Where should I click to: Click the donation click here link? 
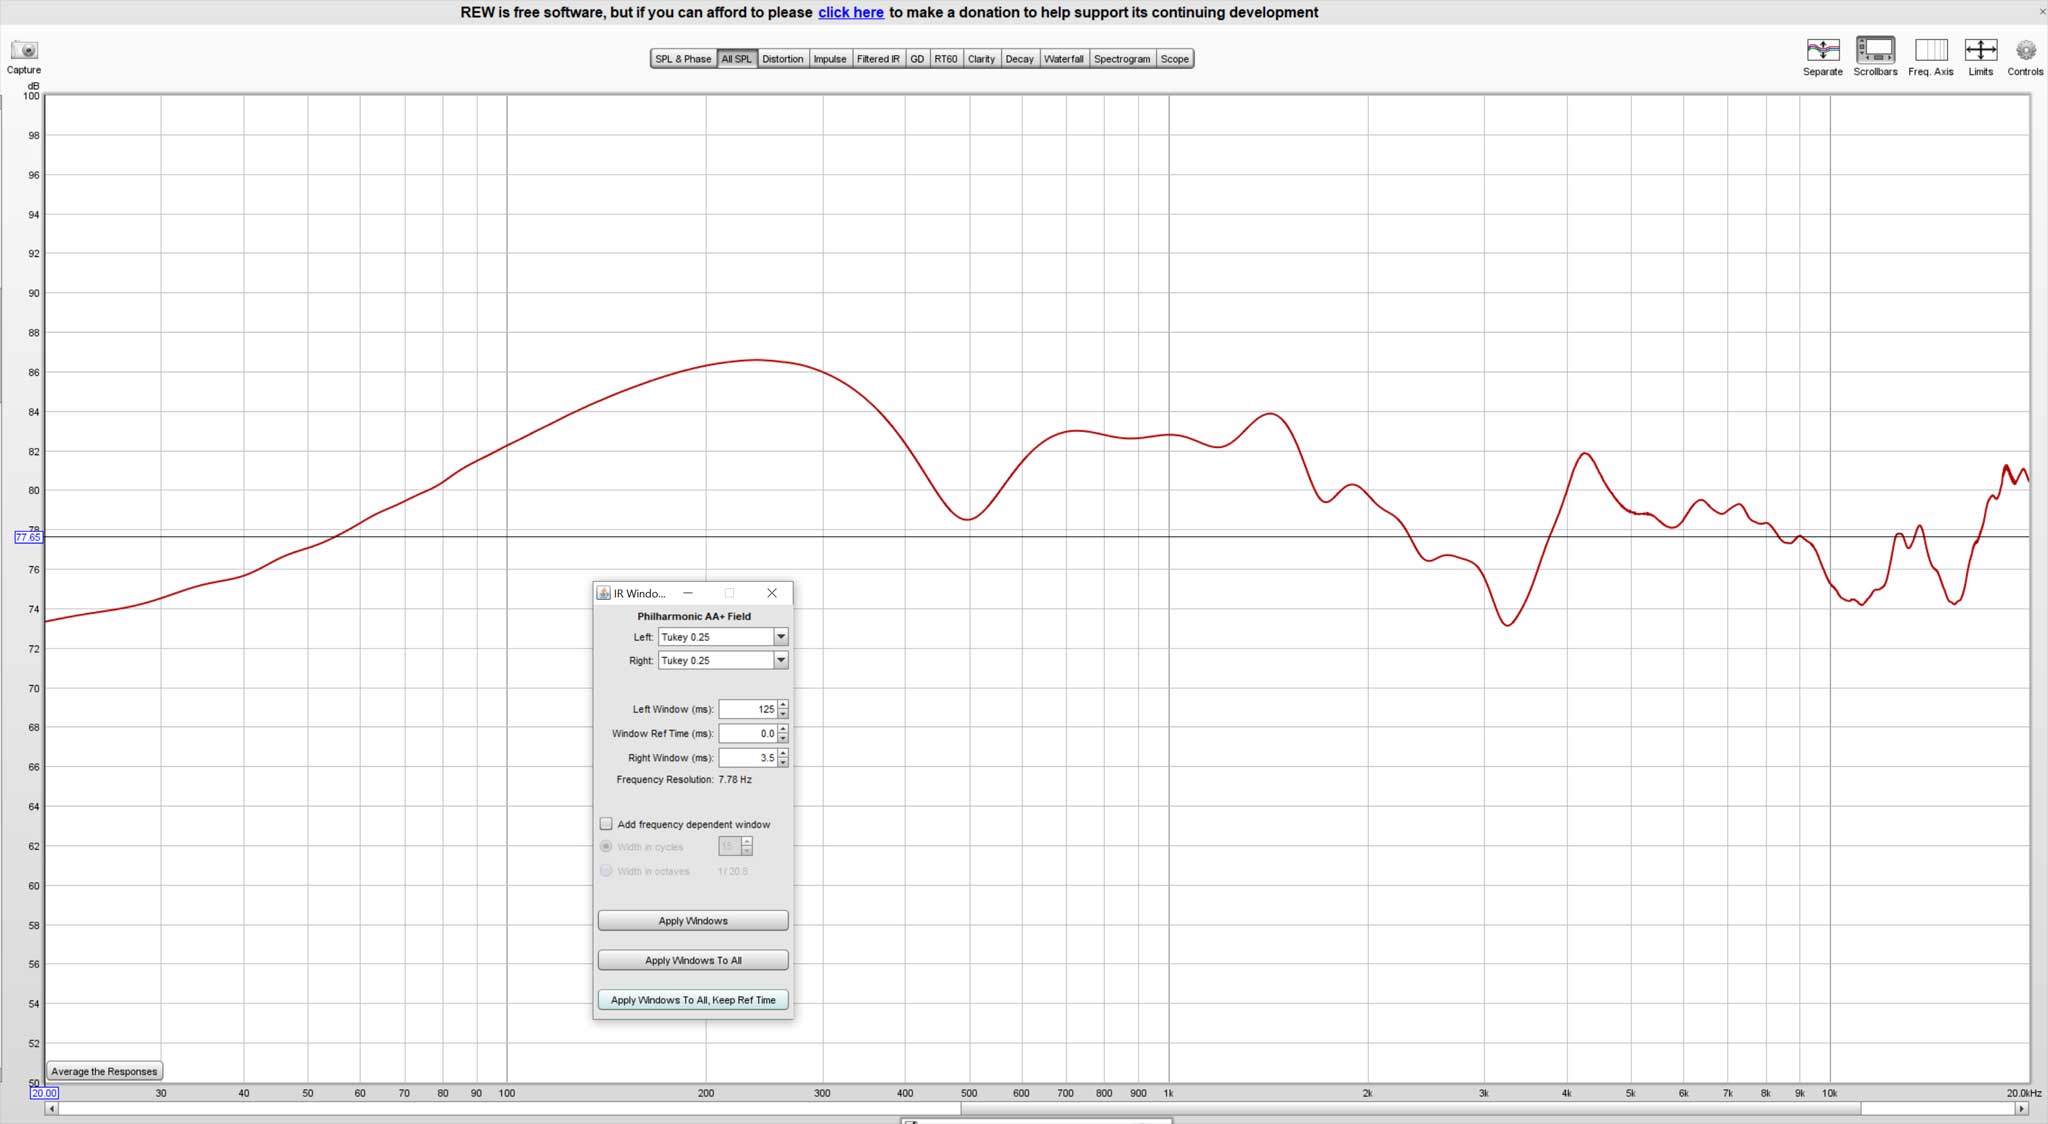(x=850, y=12)
